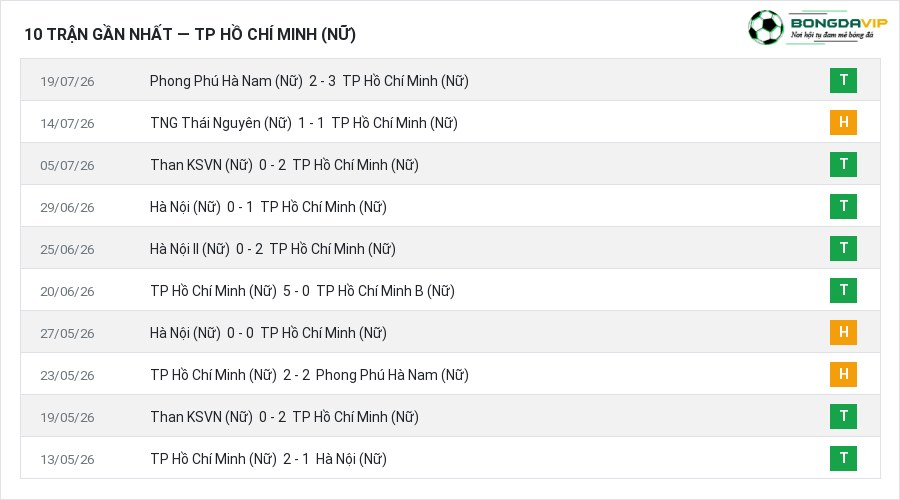This screenshot has height=500, width=900.
Task: Click the green T badge for 05/07/26 match
Action: point(843,164)
